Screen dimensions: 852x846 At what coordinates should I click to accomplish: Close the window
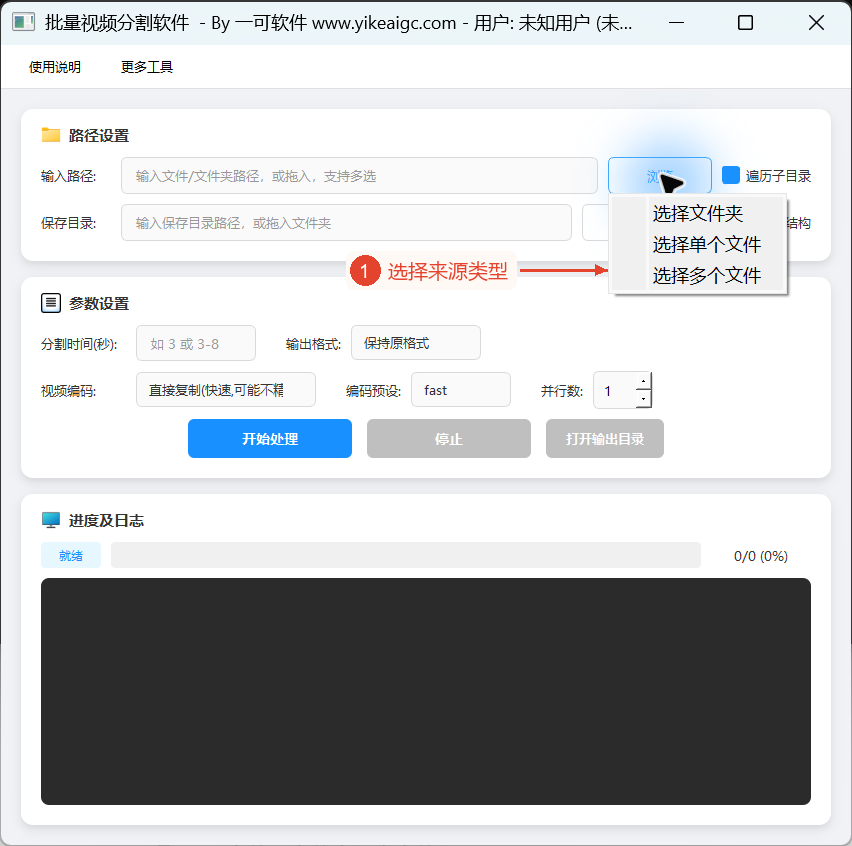point(816,23)
